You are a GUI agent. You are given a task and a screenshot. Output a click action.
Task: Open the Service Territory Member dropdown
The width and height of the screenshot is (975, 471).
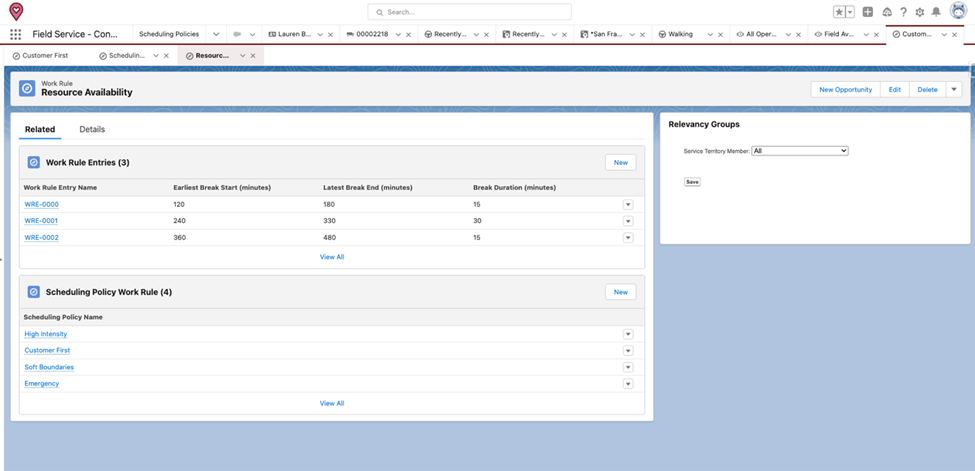(x=800, y=151)
